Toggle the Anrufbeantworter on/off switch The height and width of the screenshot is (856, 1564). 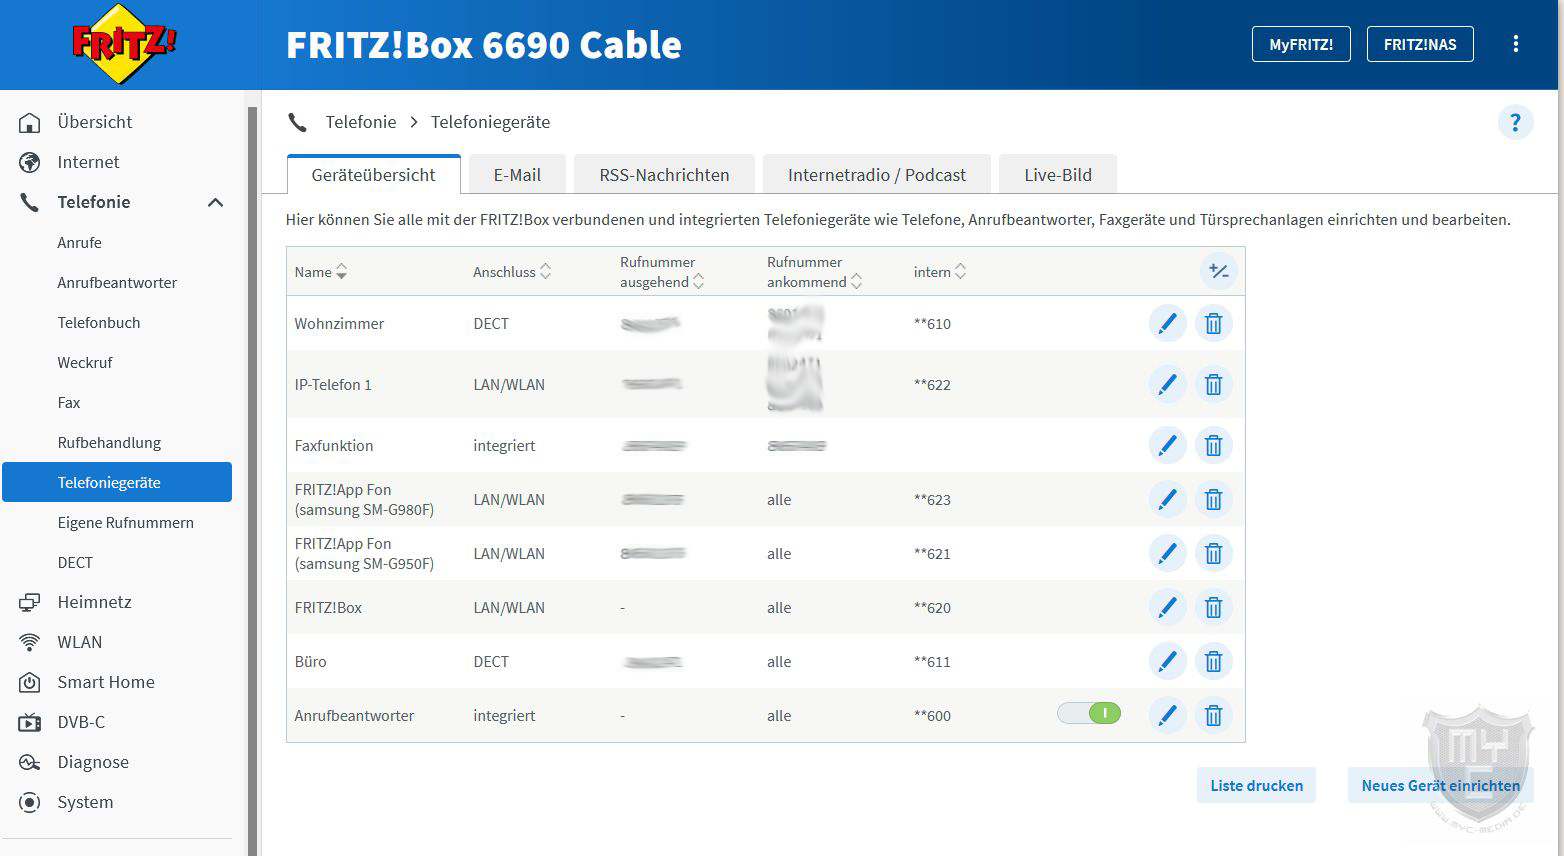(1089, 713)
